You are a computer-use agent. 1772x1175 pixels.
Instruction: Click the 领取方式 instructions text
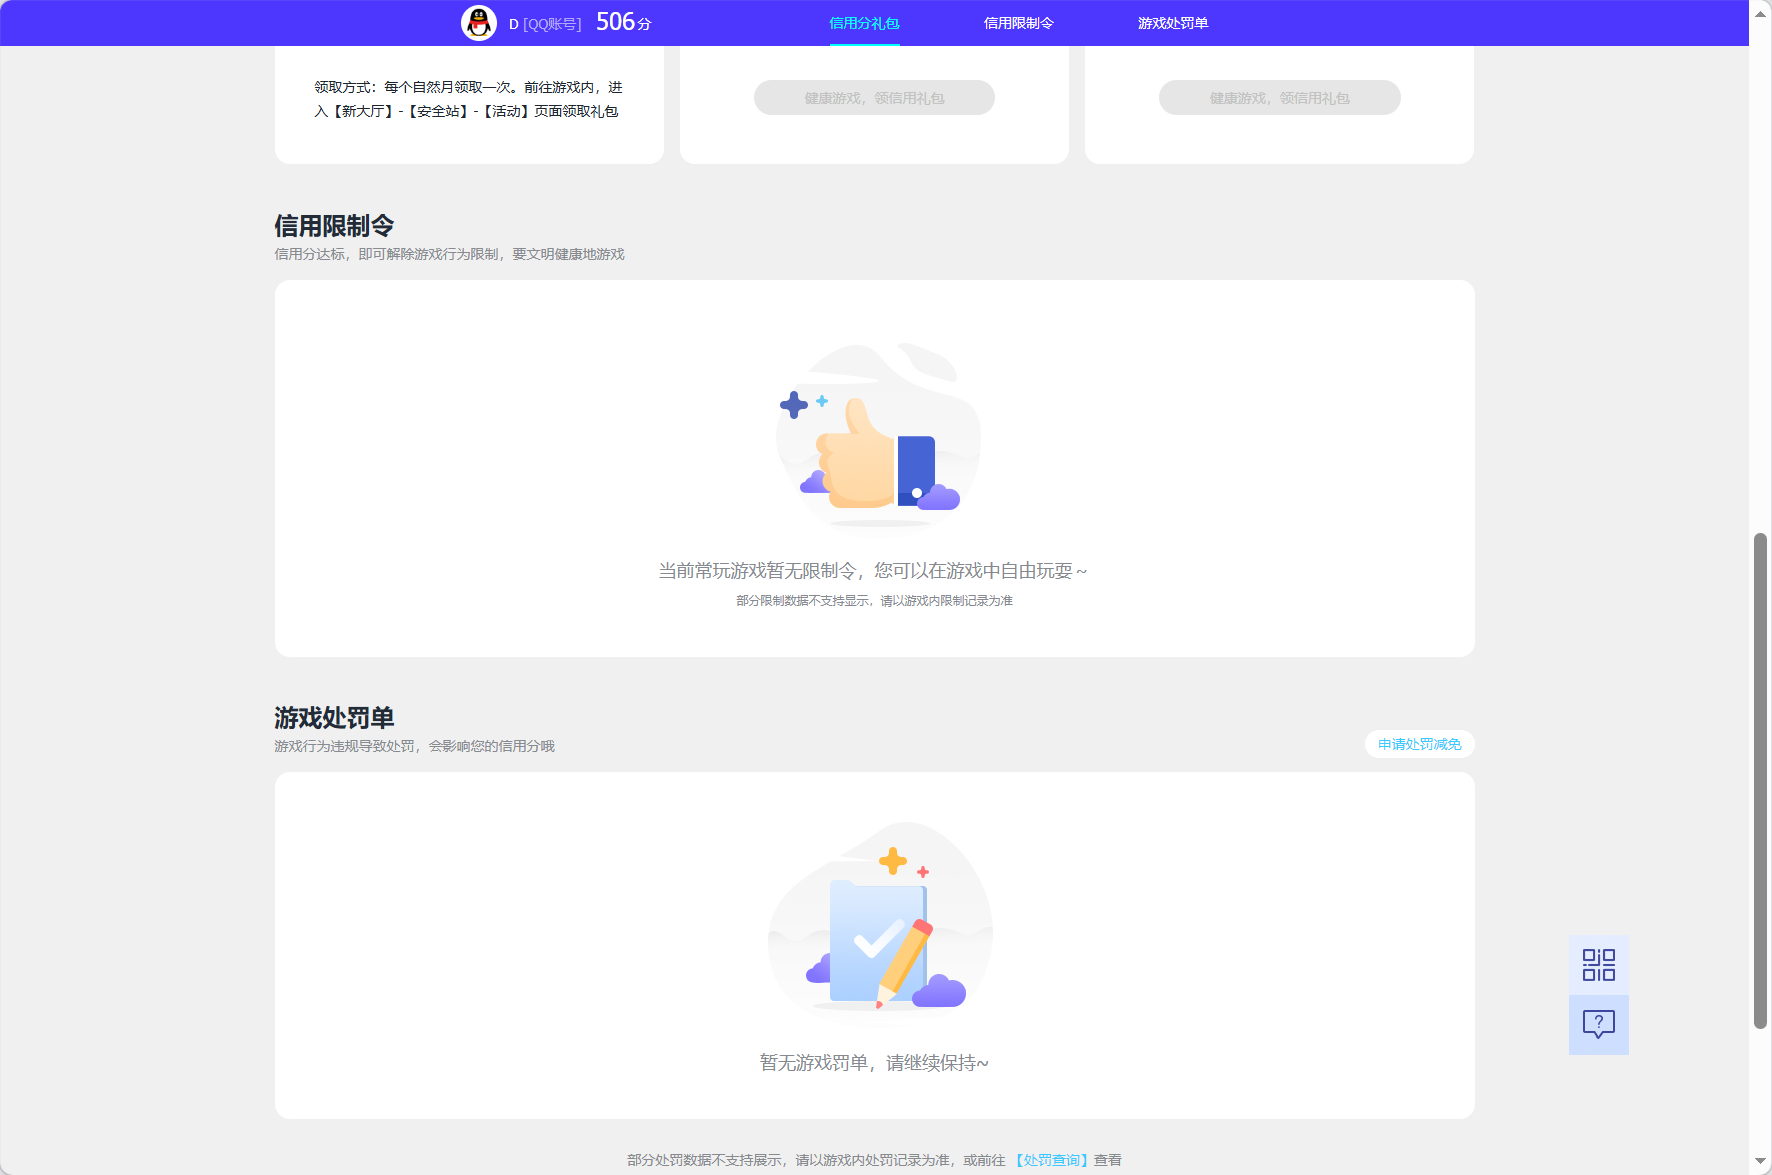[x=467, y=99]
